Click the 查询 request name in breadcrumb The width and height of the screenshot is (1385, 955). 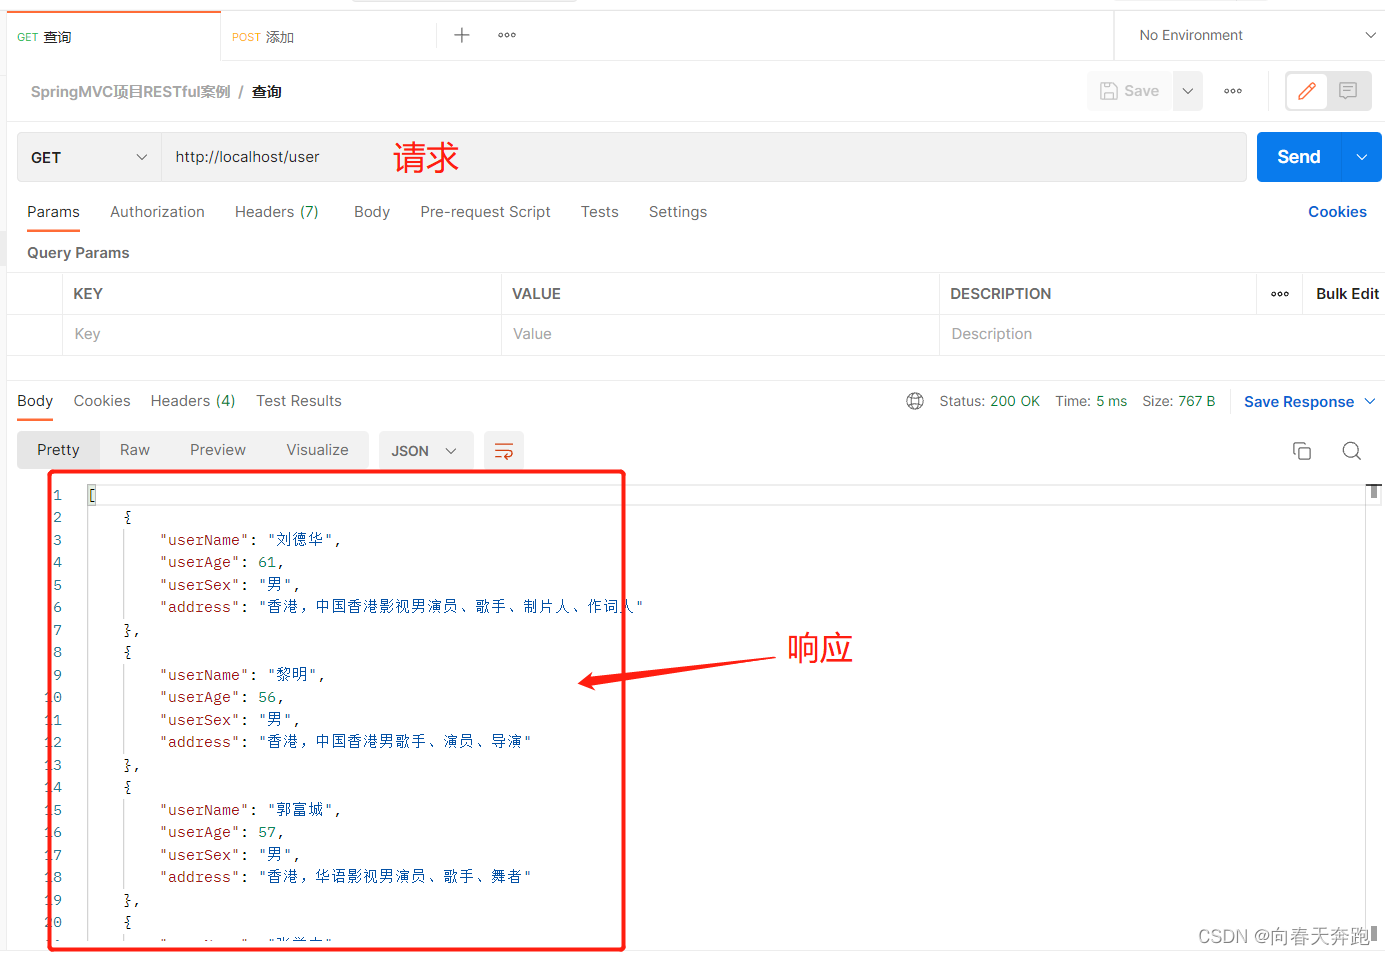(x=267, y=92)
